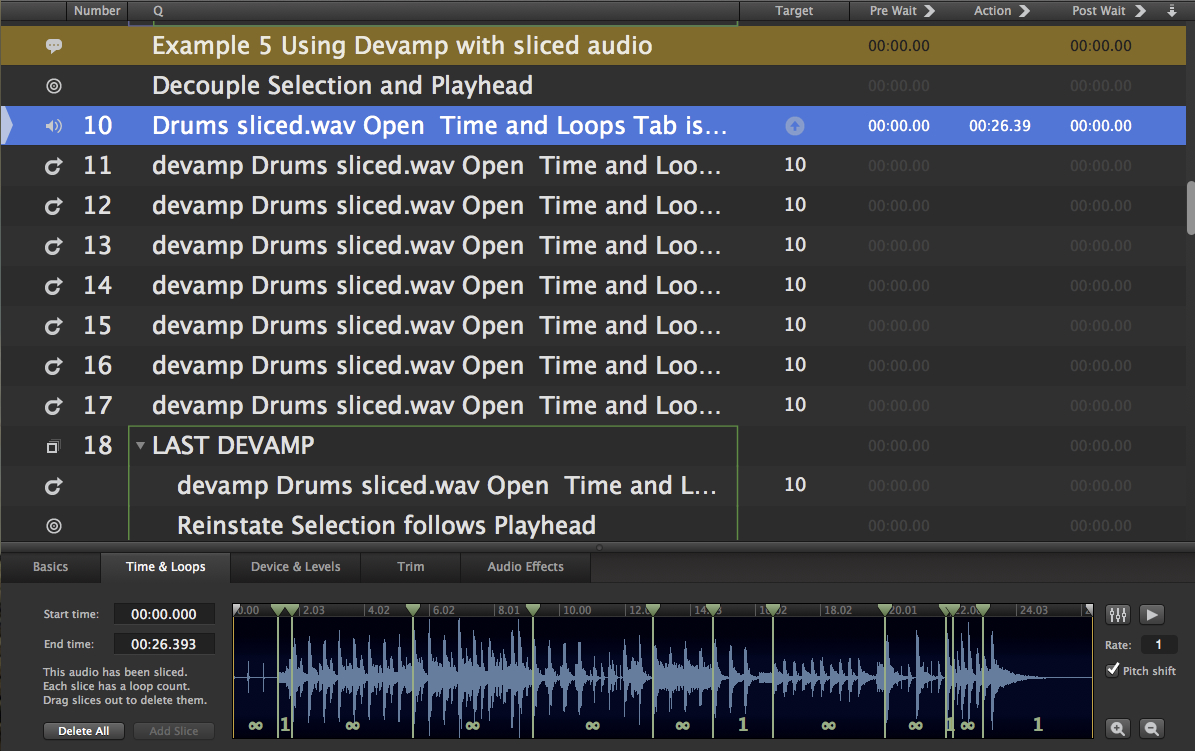Expand the Post Wait column chevron
Image resolution: width=1195 pixels, height=751 pixels.
(1139, 11)
